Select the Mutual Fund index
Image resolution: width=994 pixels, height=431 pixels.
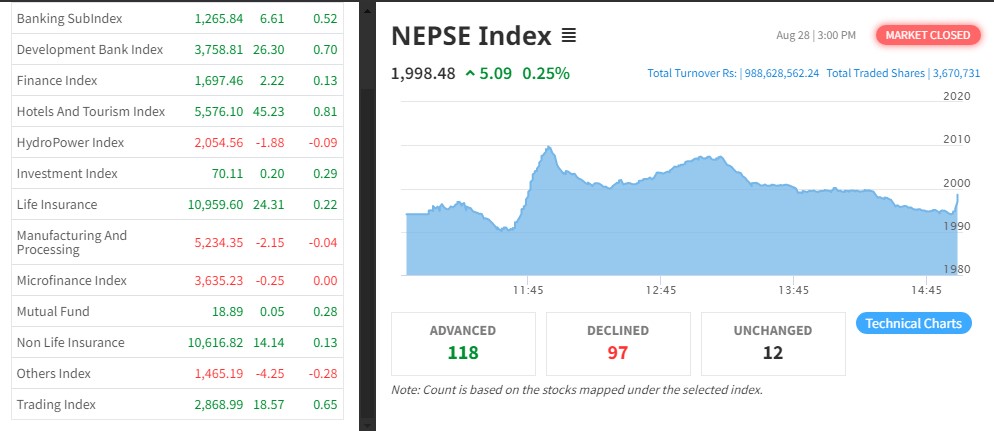click(53, 312)
